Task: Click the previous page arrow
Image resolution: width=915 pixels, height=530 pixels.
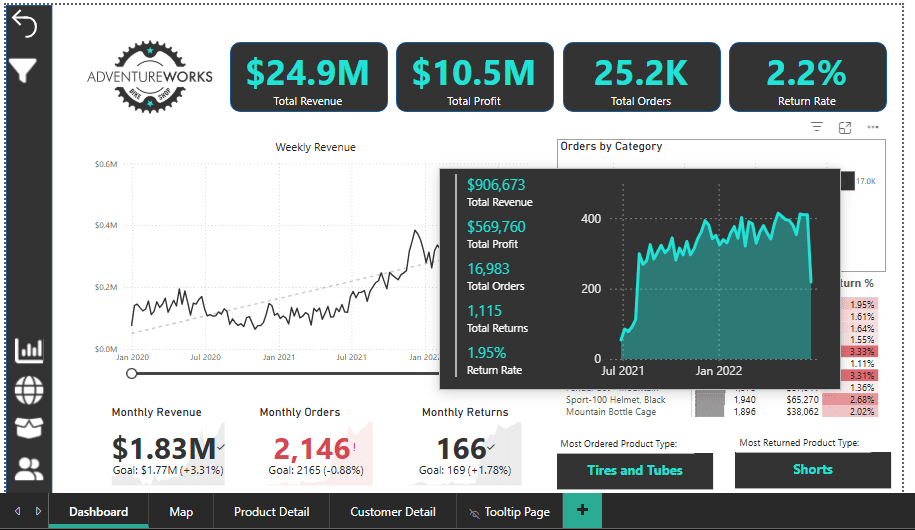Action: [18, 511]
